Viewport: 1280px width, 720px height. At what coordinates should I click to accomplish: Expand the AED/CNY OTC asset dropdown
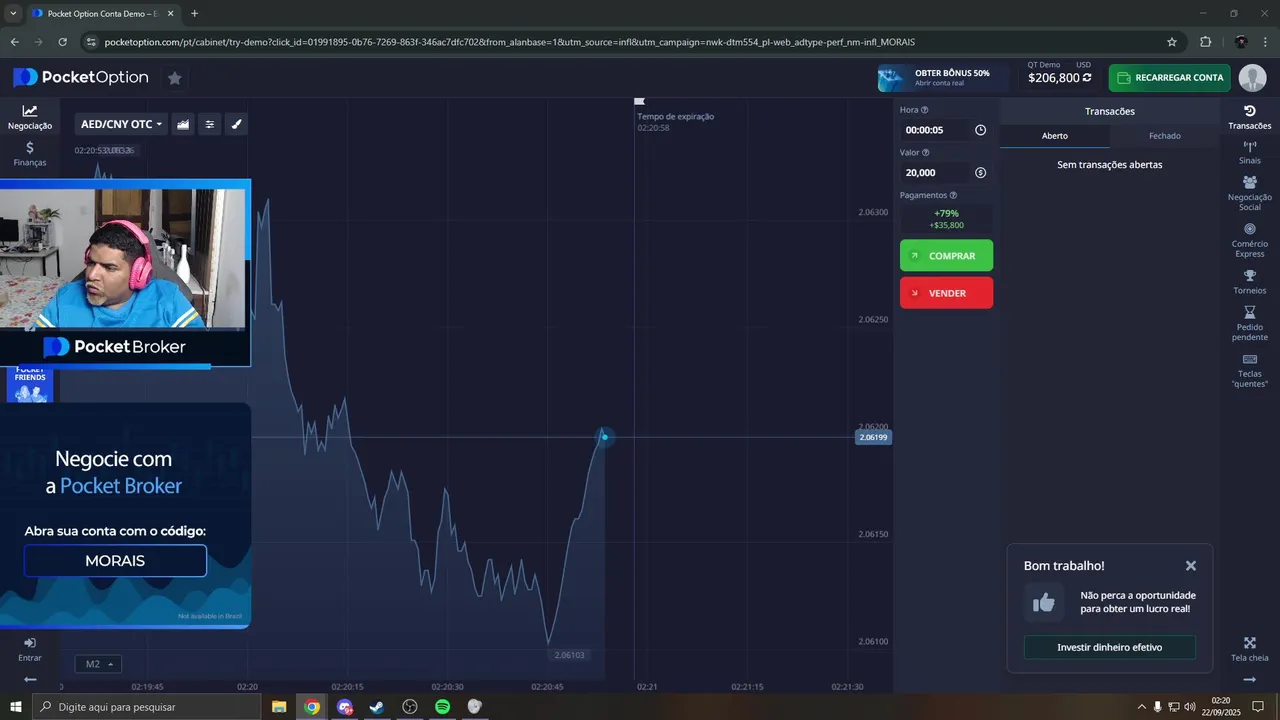(x=121, y=124)
